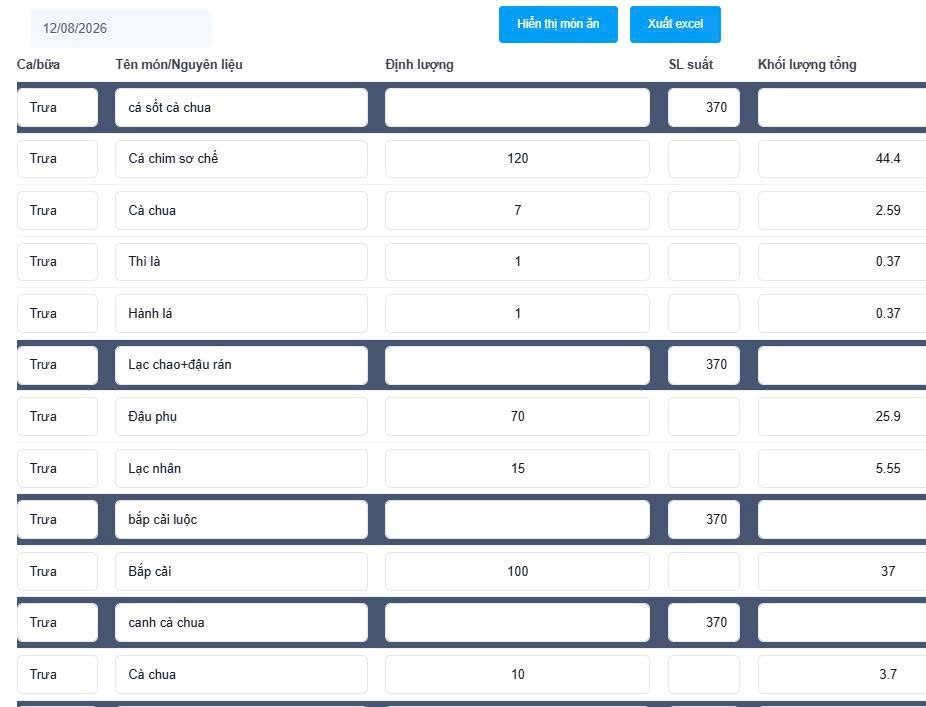926x707 pixels.
Task: Click the Tên món/Nguyên liệu column header
Action: tap(179, 64)
